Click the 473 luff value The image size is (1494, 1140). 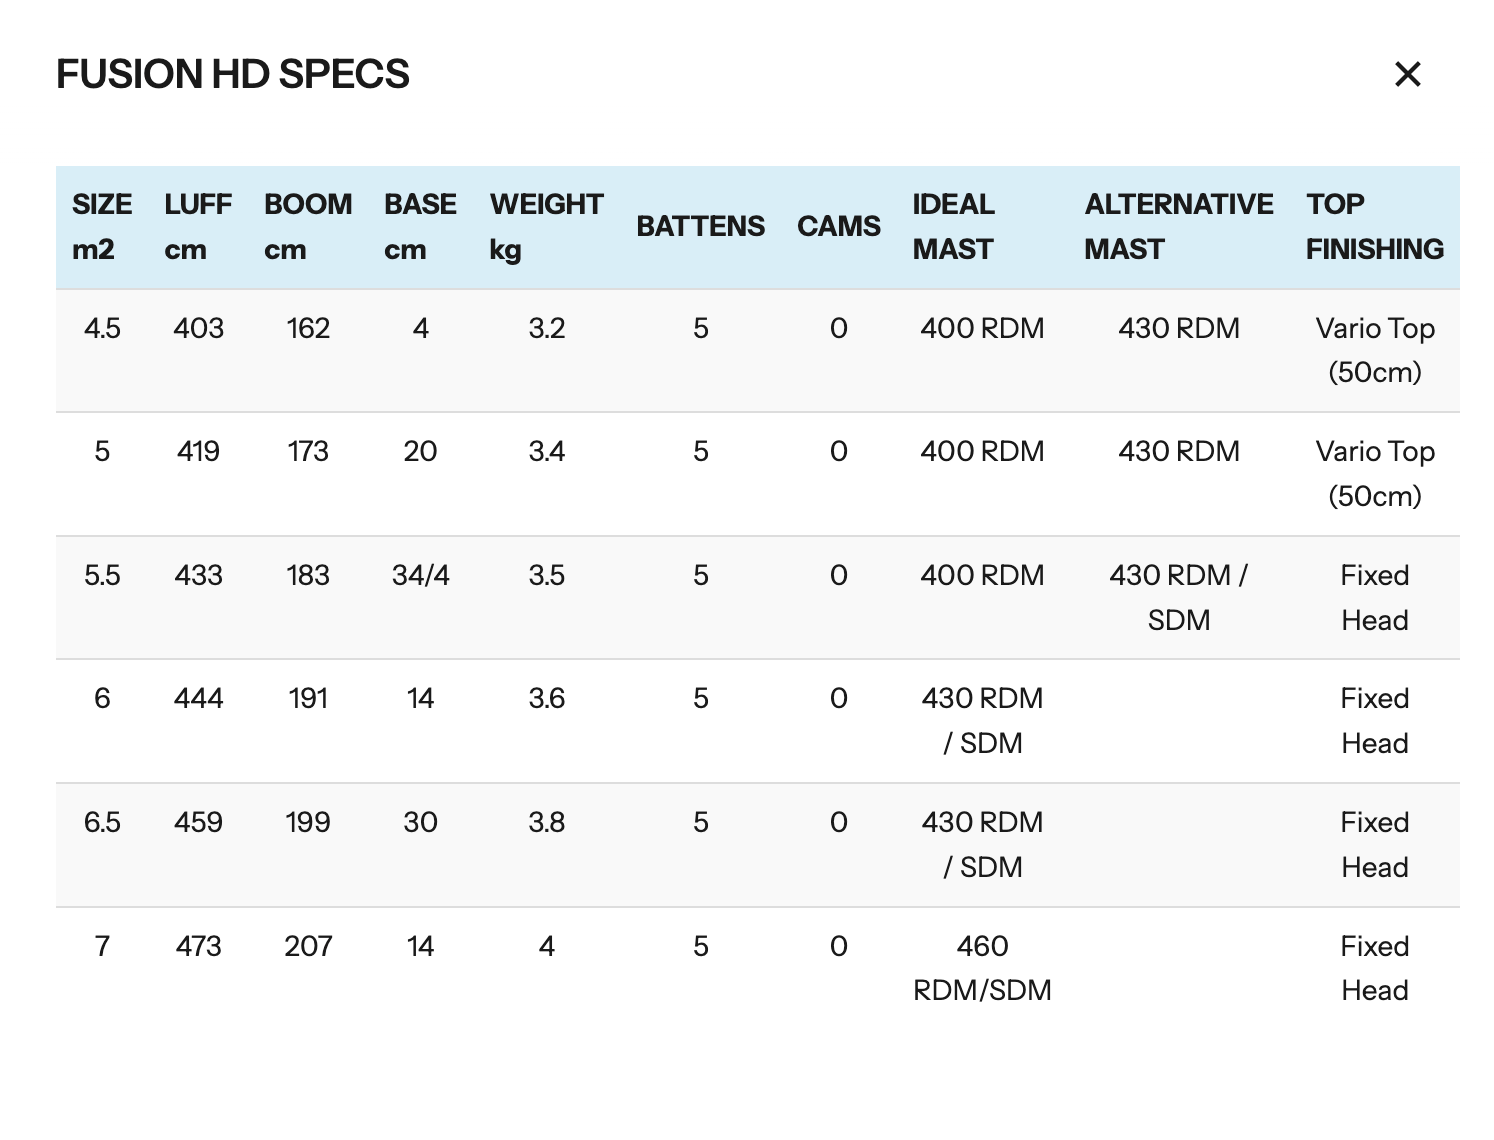tap(198, 946)
